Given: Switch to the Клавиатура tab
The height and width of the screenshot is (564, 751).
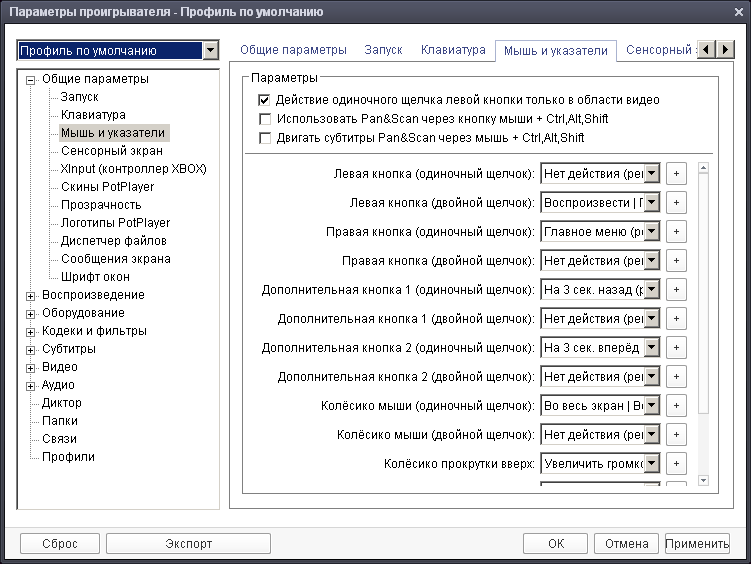Looking at the screenshot, I should coord(453,50).
